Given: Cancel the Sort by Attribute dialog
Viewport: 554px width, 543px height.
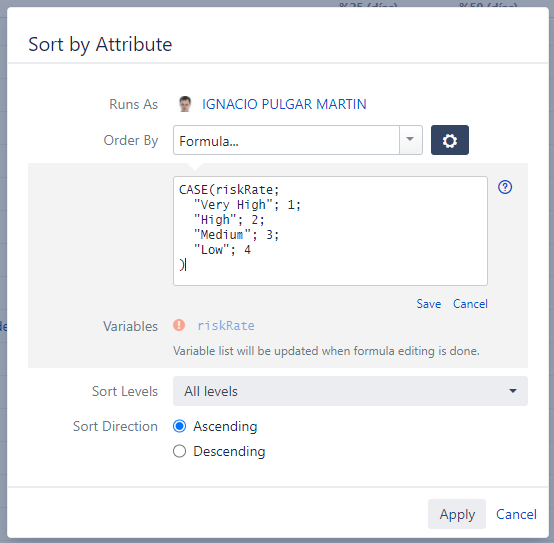Looking at the screenshot, I should (x=516, y=514).
